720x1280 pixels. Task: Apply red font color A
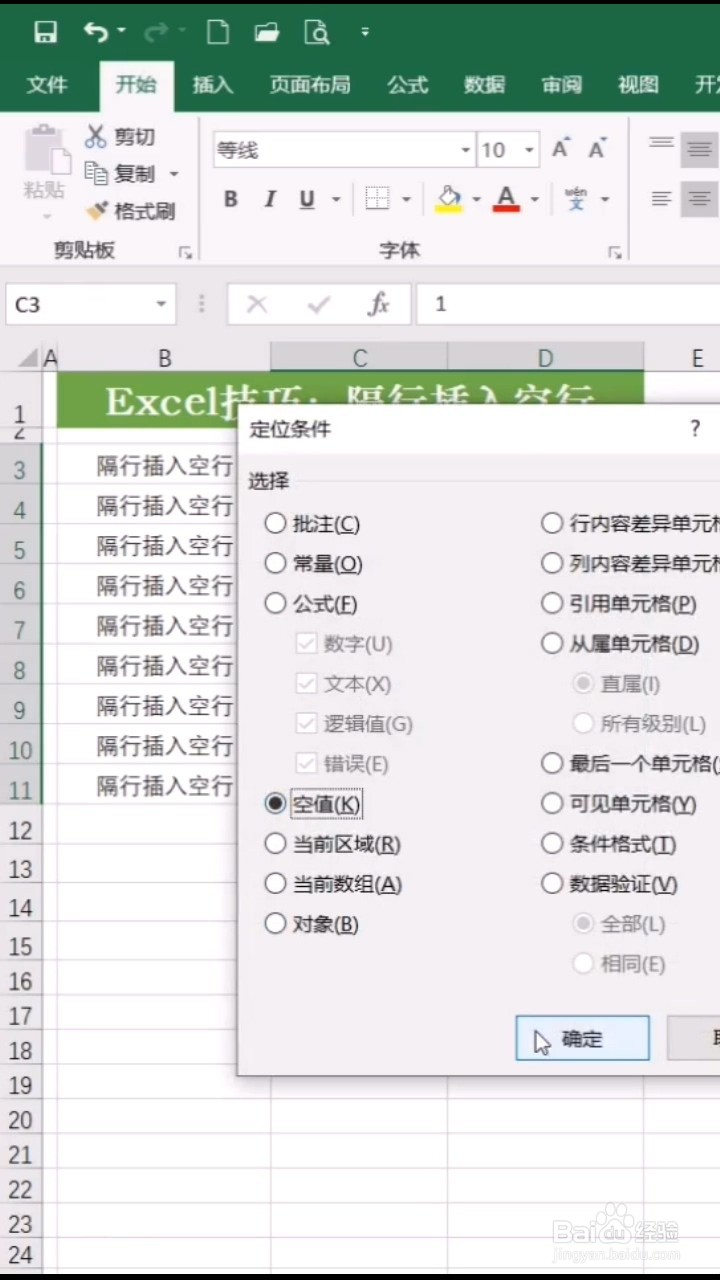506,198
